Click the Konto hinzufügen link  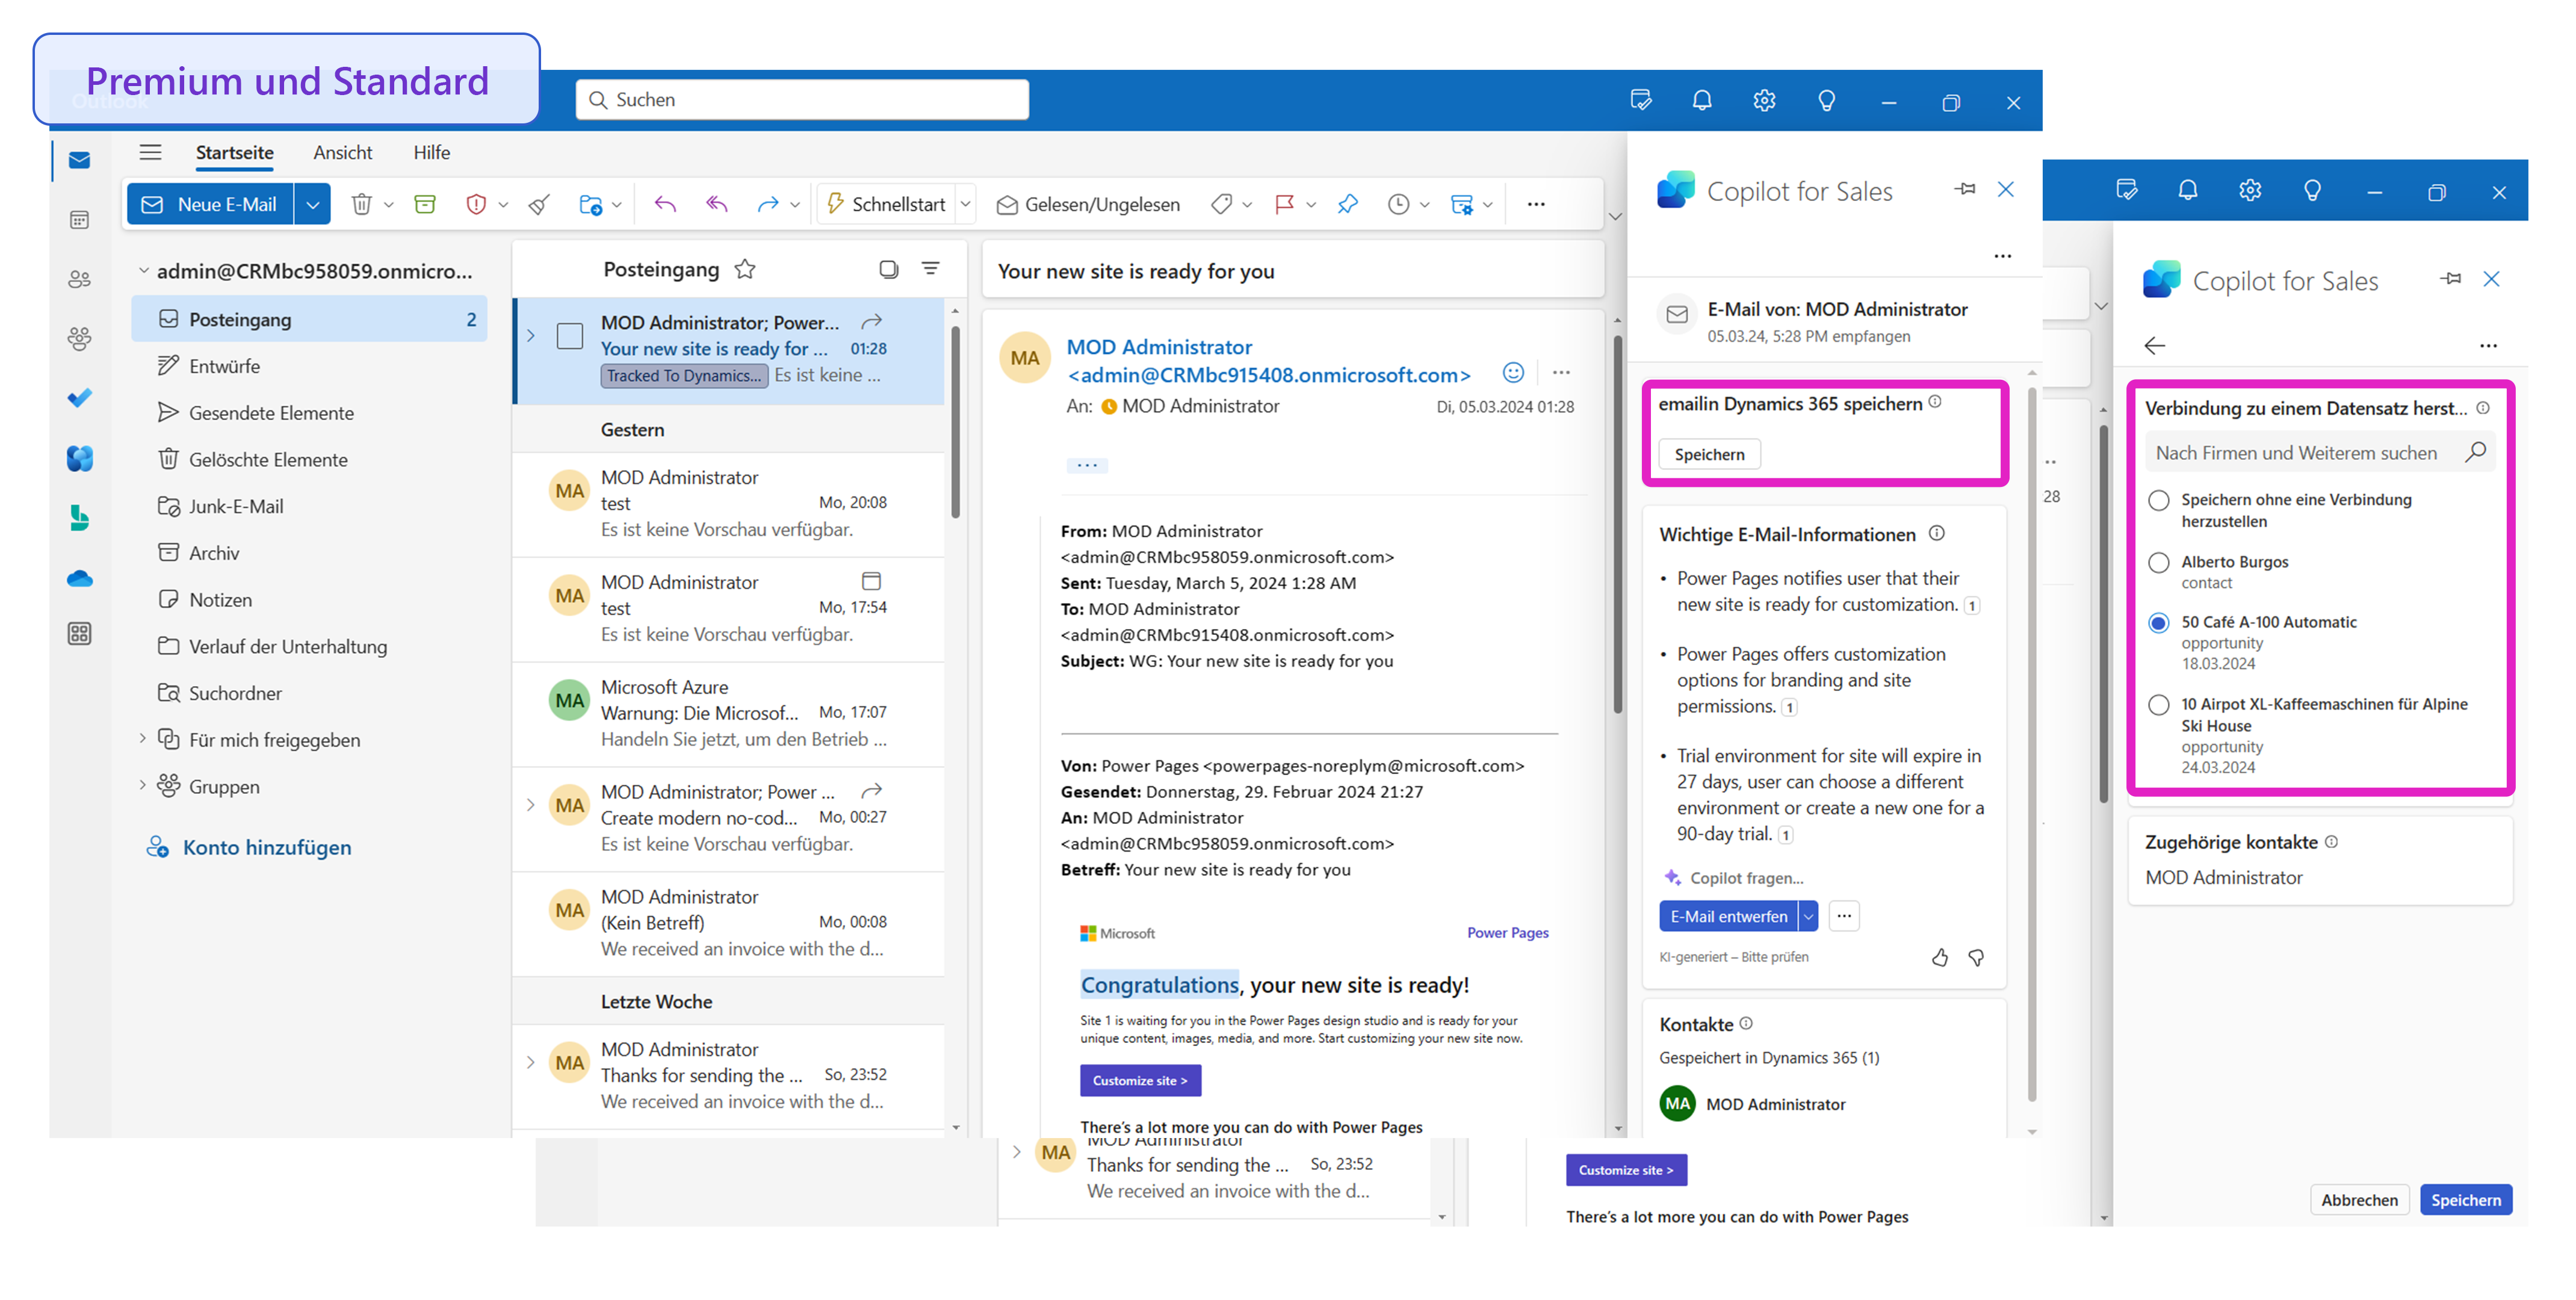tap(267, 847)
